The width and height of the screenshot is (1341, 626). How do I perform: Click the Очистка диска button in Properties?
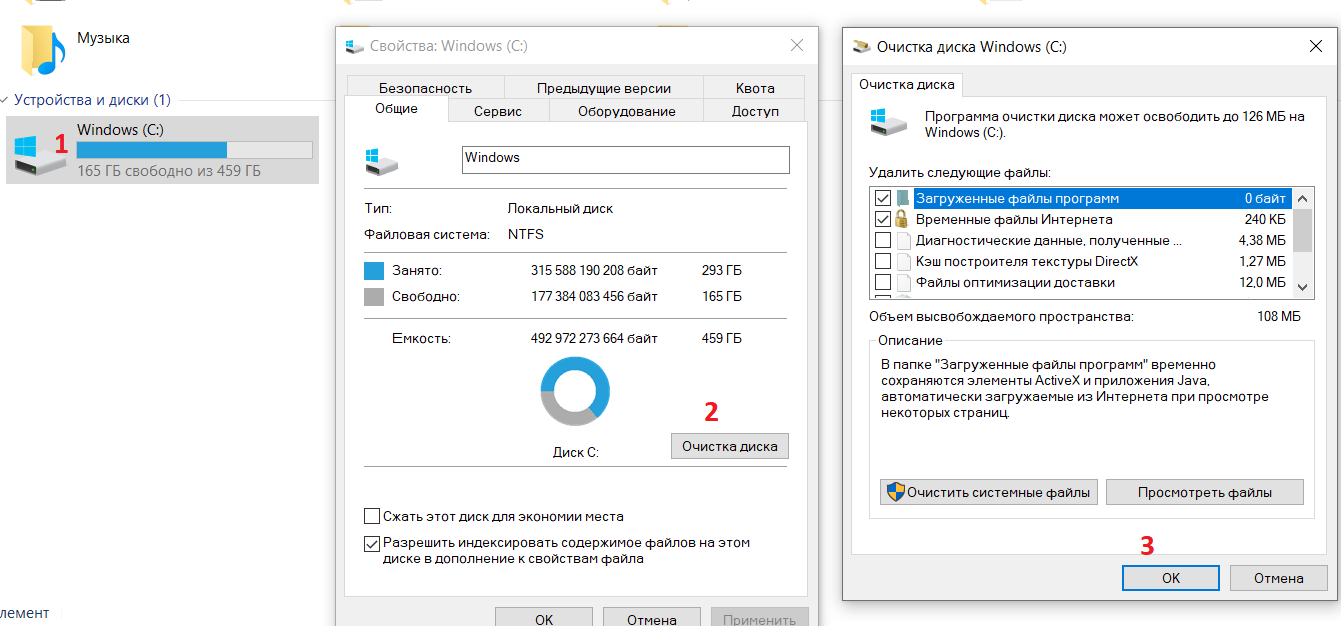pyautogui.click(x=730, y=446)
